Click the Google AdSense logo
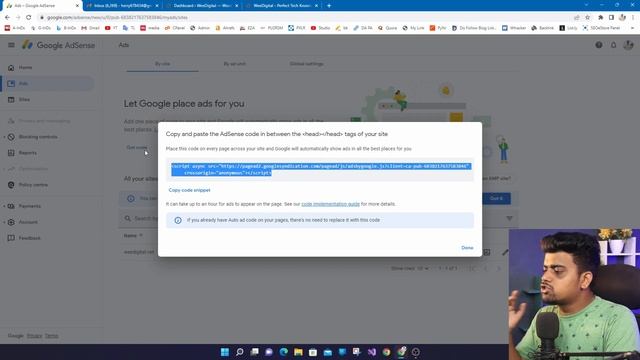This screenshot has width=640, height=360. coord(58,45)
